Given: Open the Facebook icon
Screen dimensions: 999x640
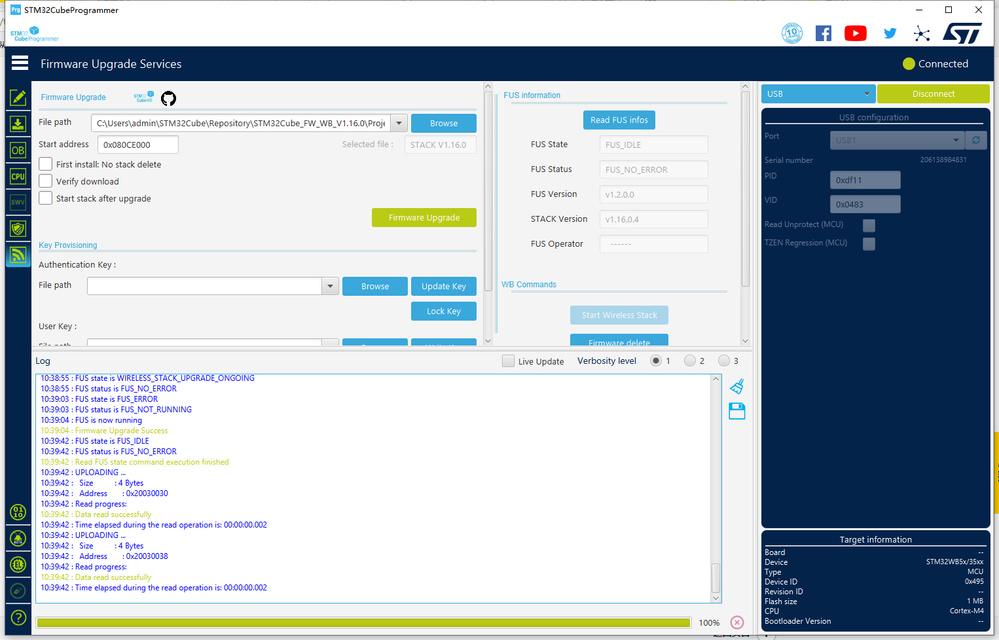Looking at the screenshot, I should tap(823, 33).
